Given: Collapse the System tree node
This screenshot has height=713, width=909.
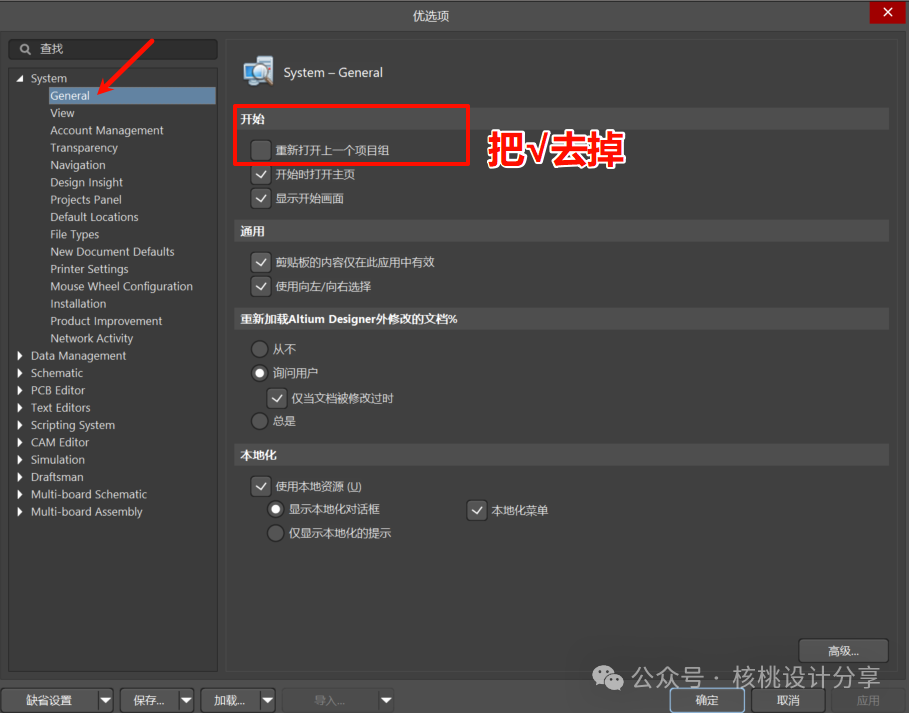Looking at the screenshot, I should [20, 79].
